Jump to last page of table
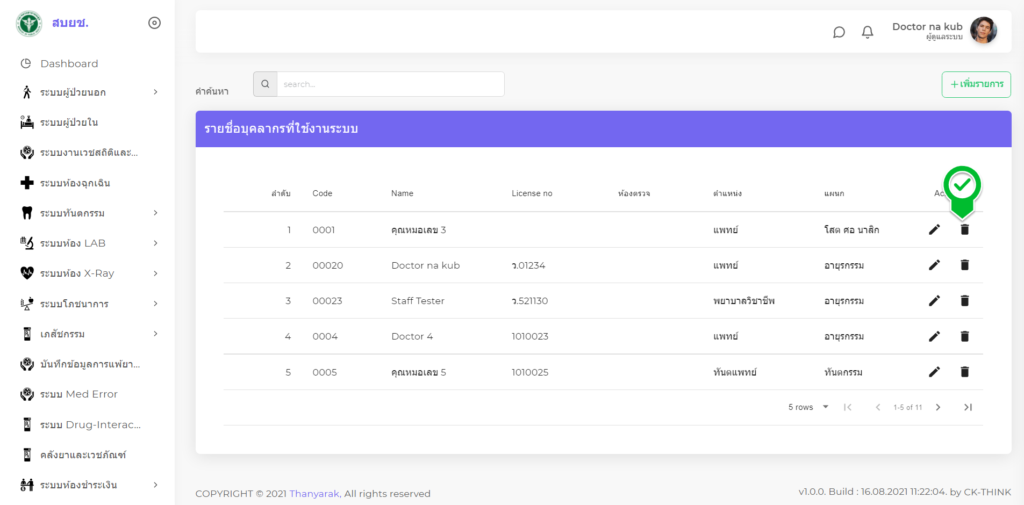 click(x=967, y=407)
